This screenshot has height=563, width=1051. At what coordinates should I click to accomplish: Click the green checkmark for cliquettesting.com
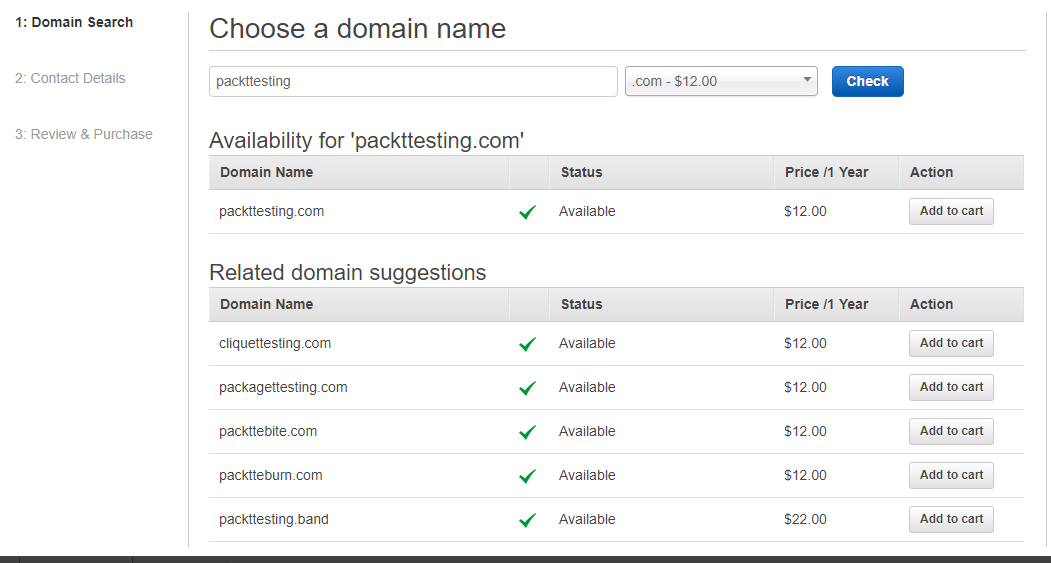tap(528, 344)
